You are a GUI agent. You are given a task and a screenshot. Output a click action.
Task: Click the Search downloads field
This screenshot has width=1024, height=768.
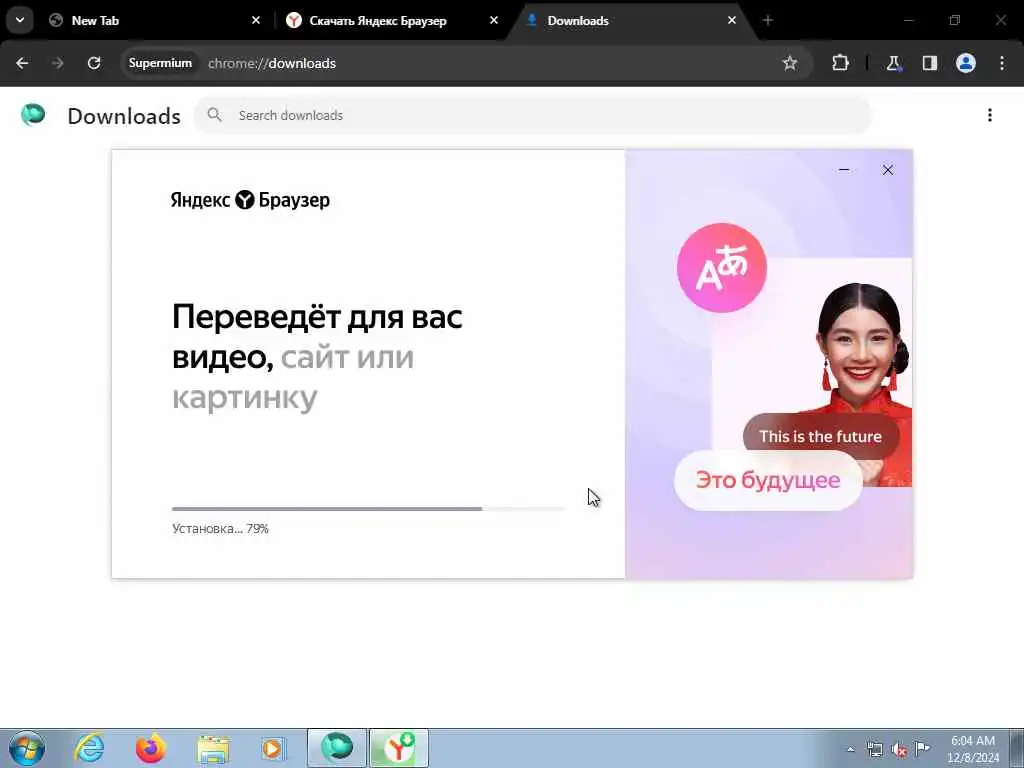coord(532,116)
